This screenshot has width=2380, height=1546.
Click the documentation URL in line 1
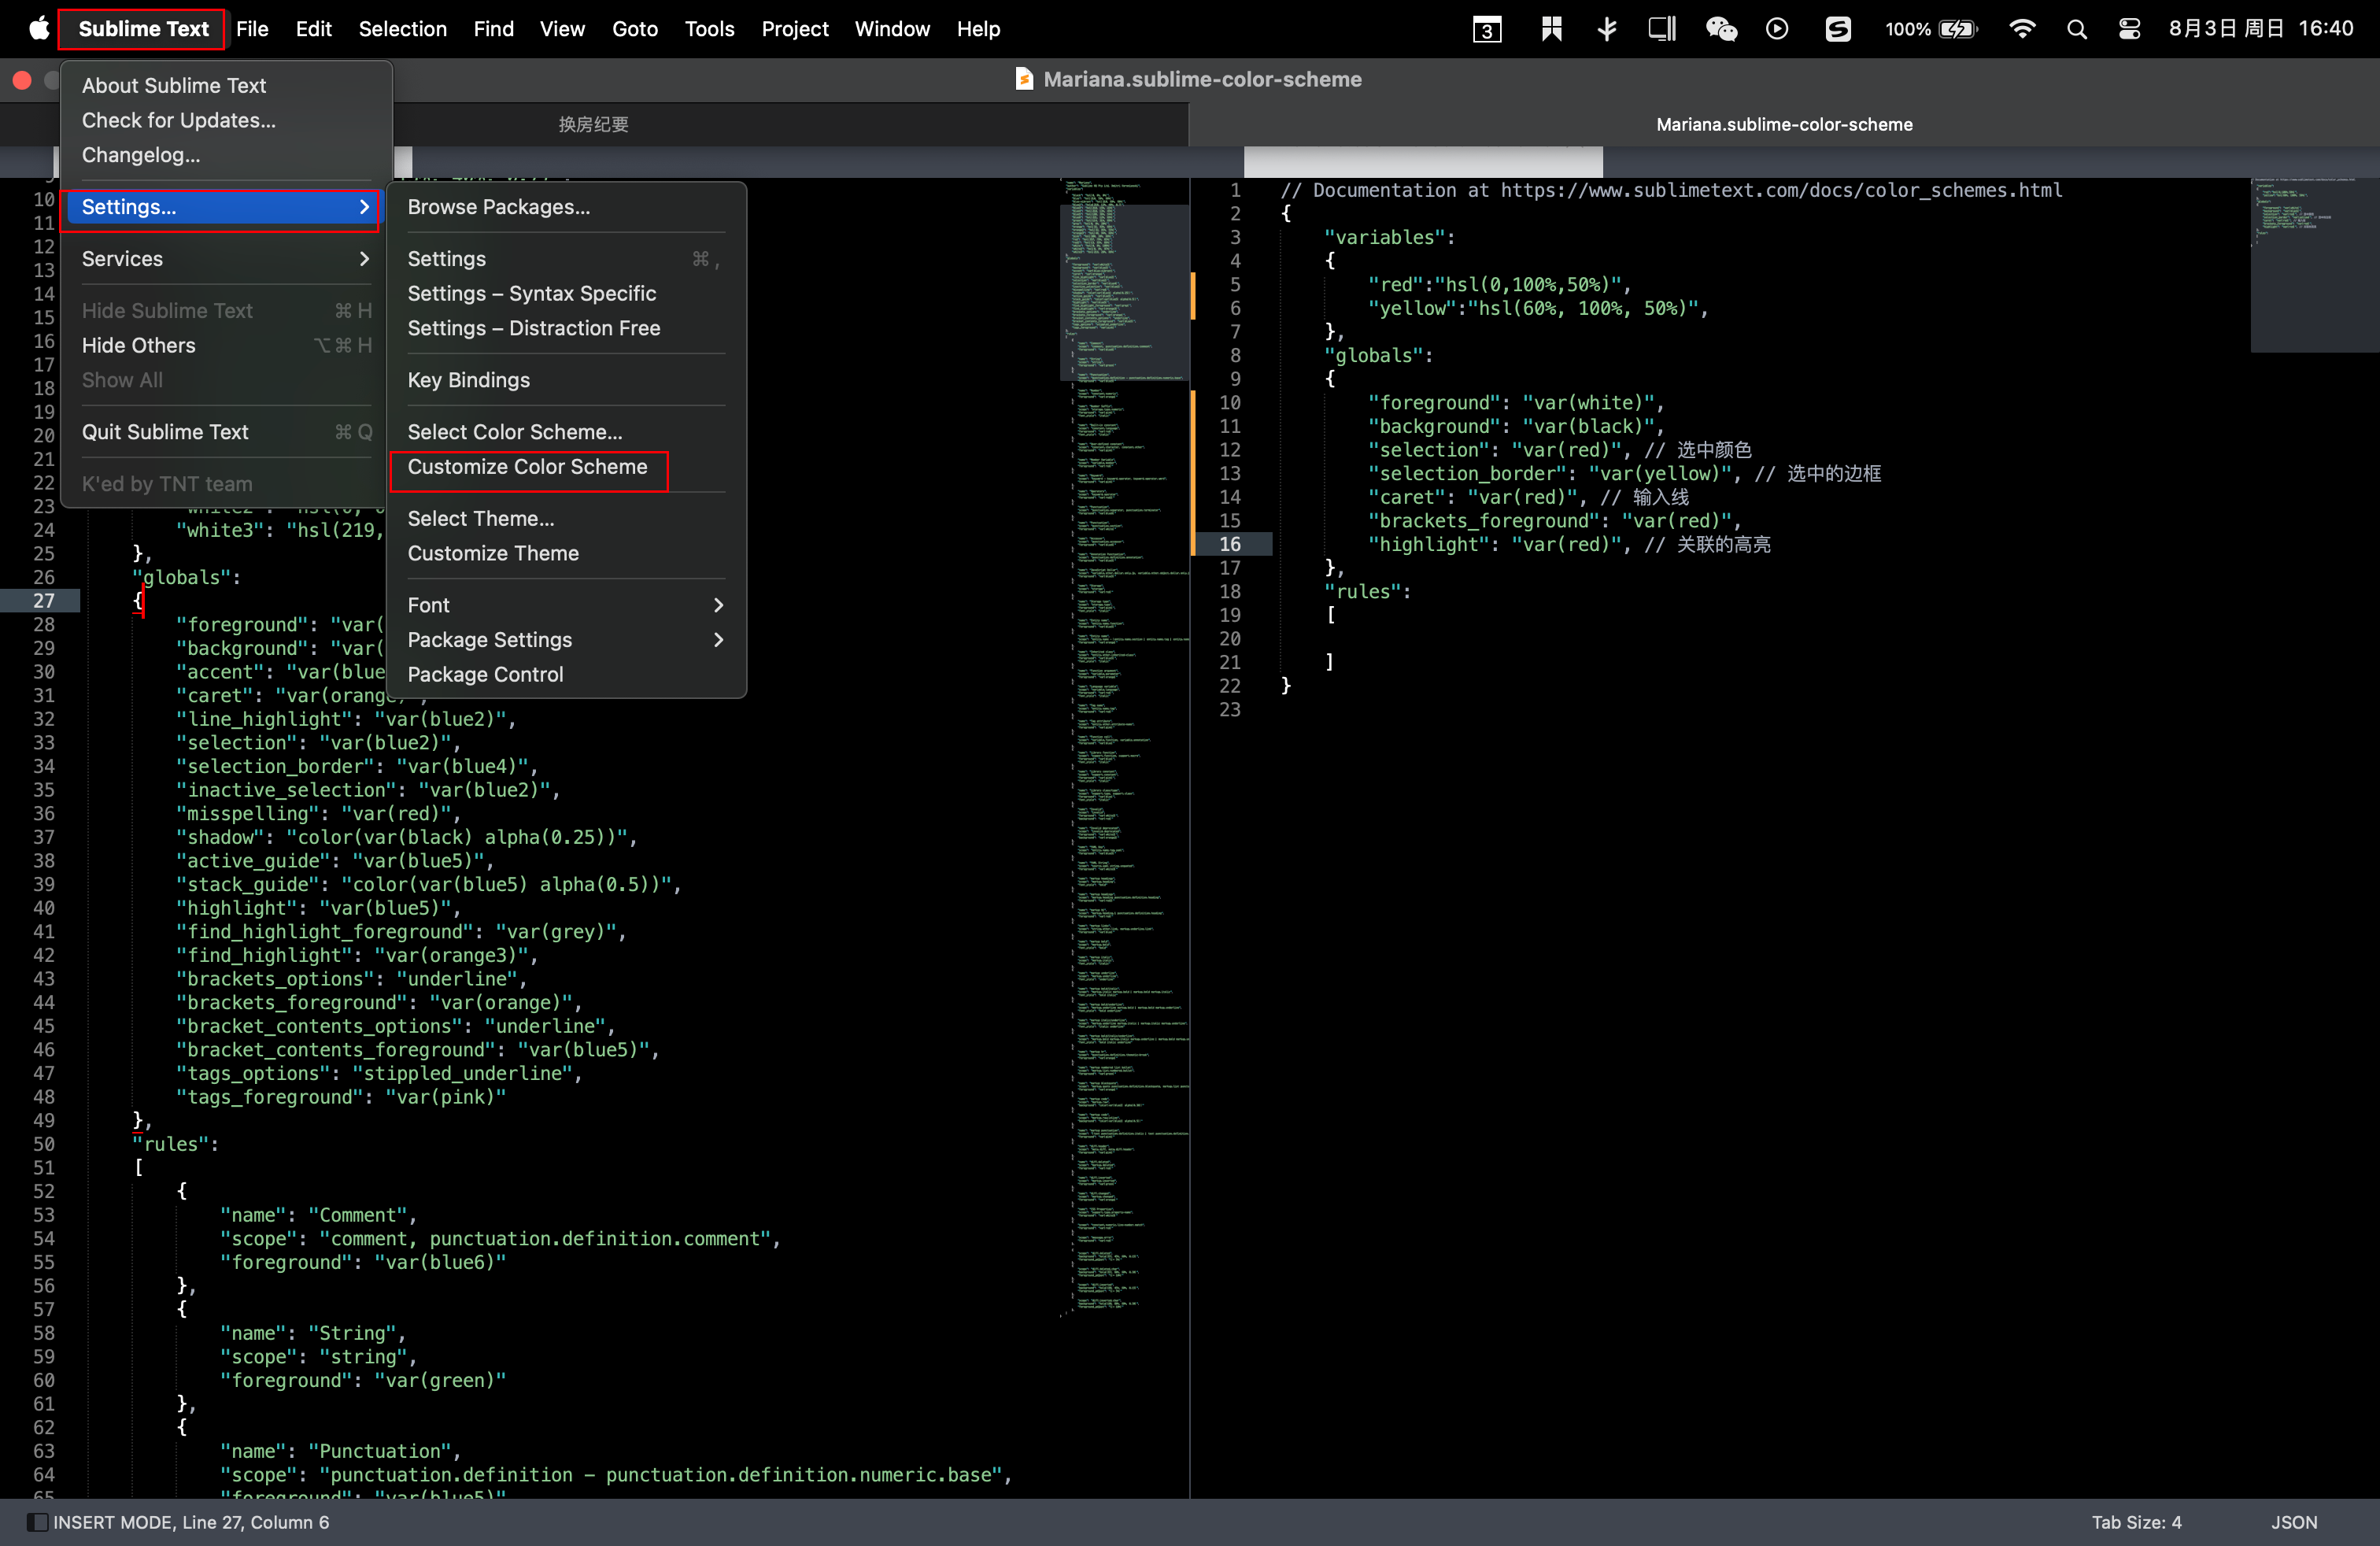pyautogui.click(x=1781, y=190)
